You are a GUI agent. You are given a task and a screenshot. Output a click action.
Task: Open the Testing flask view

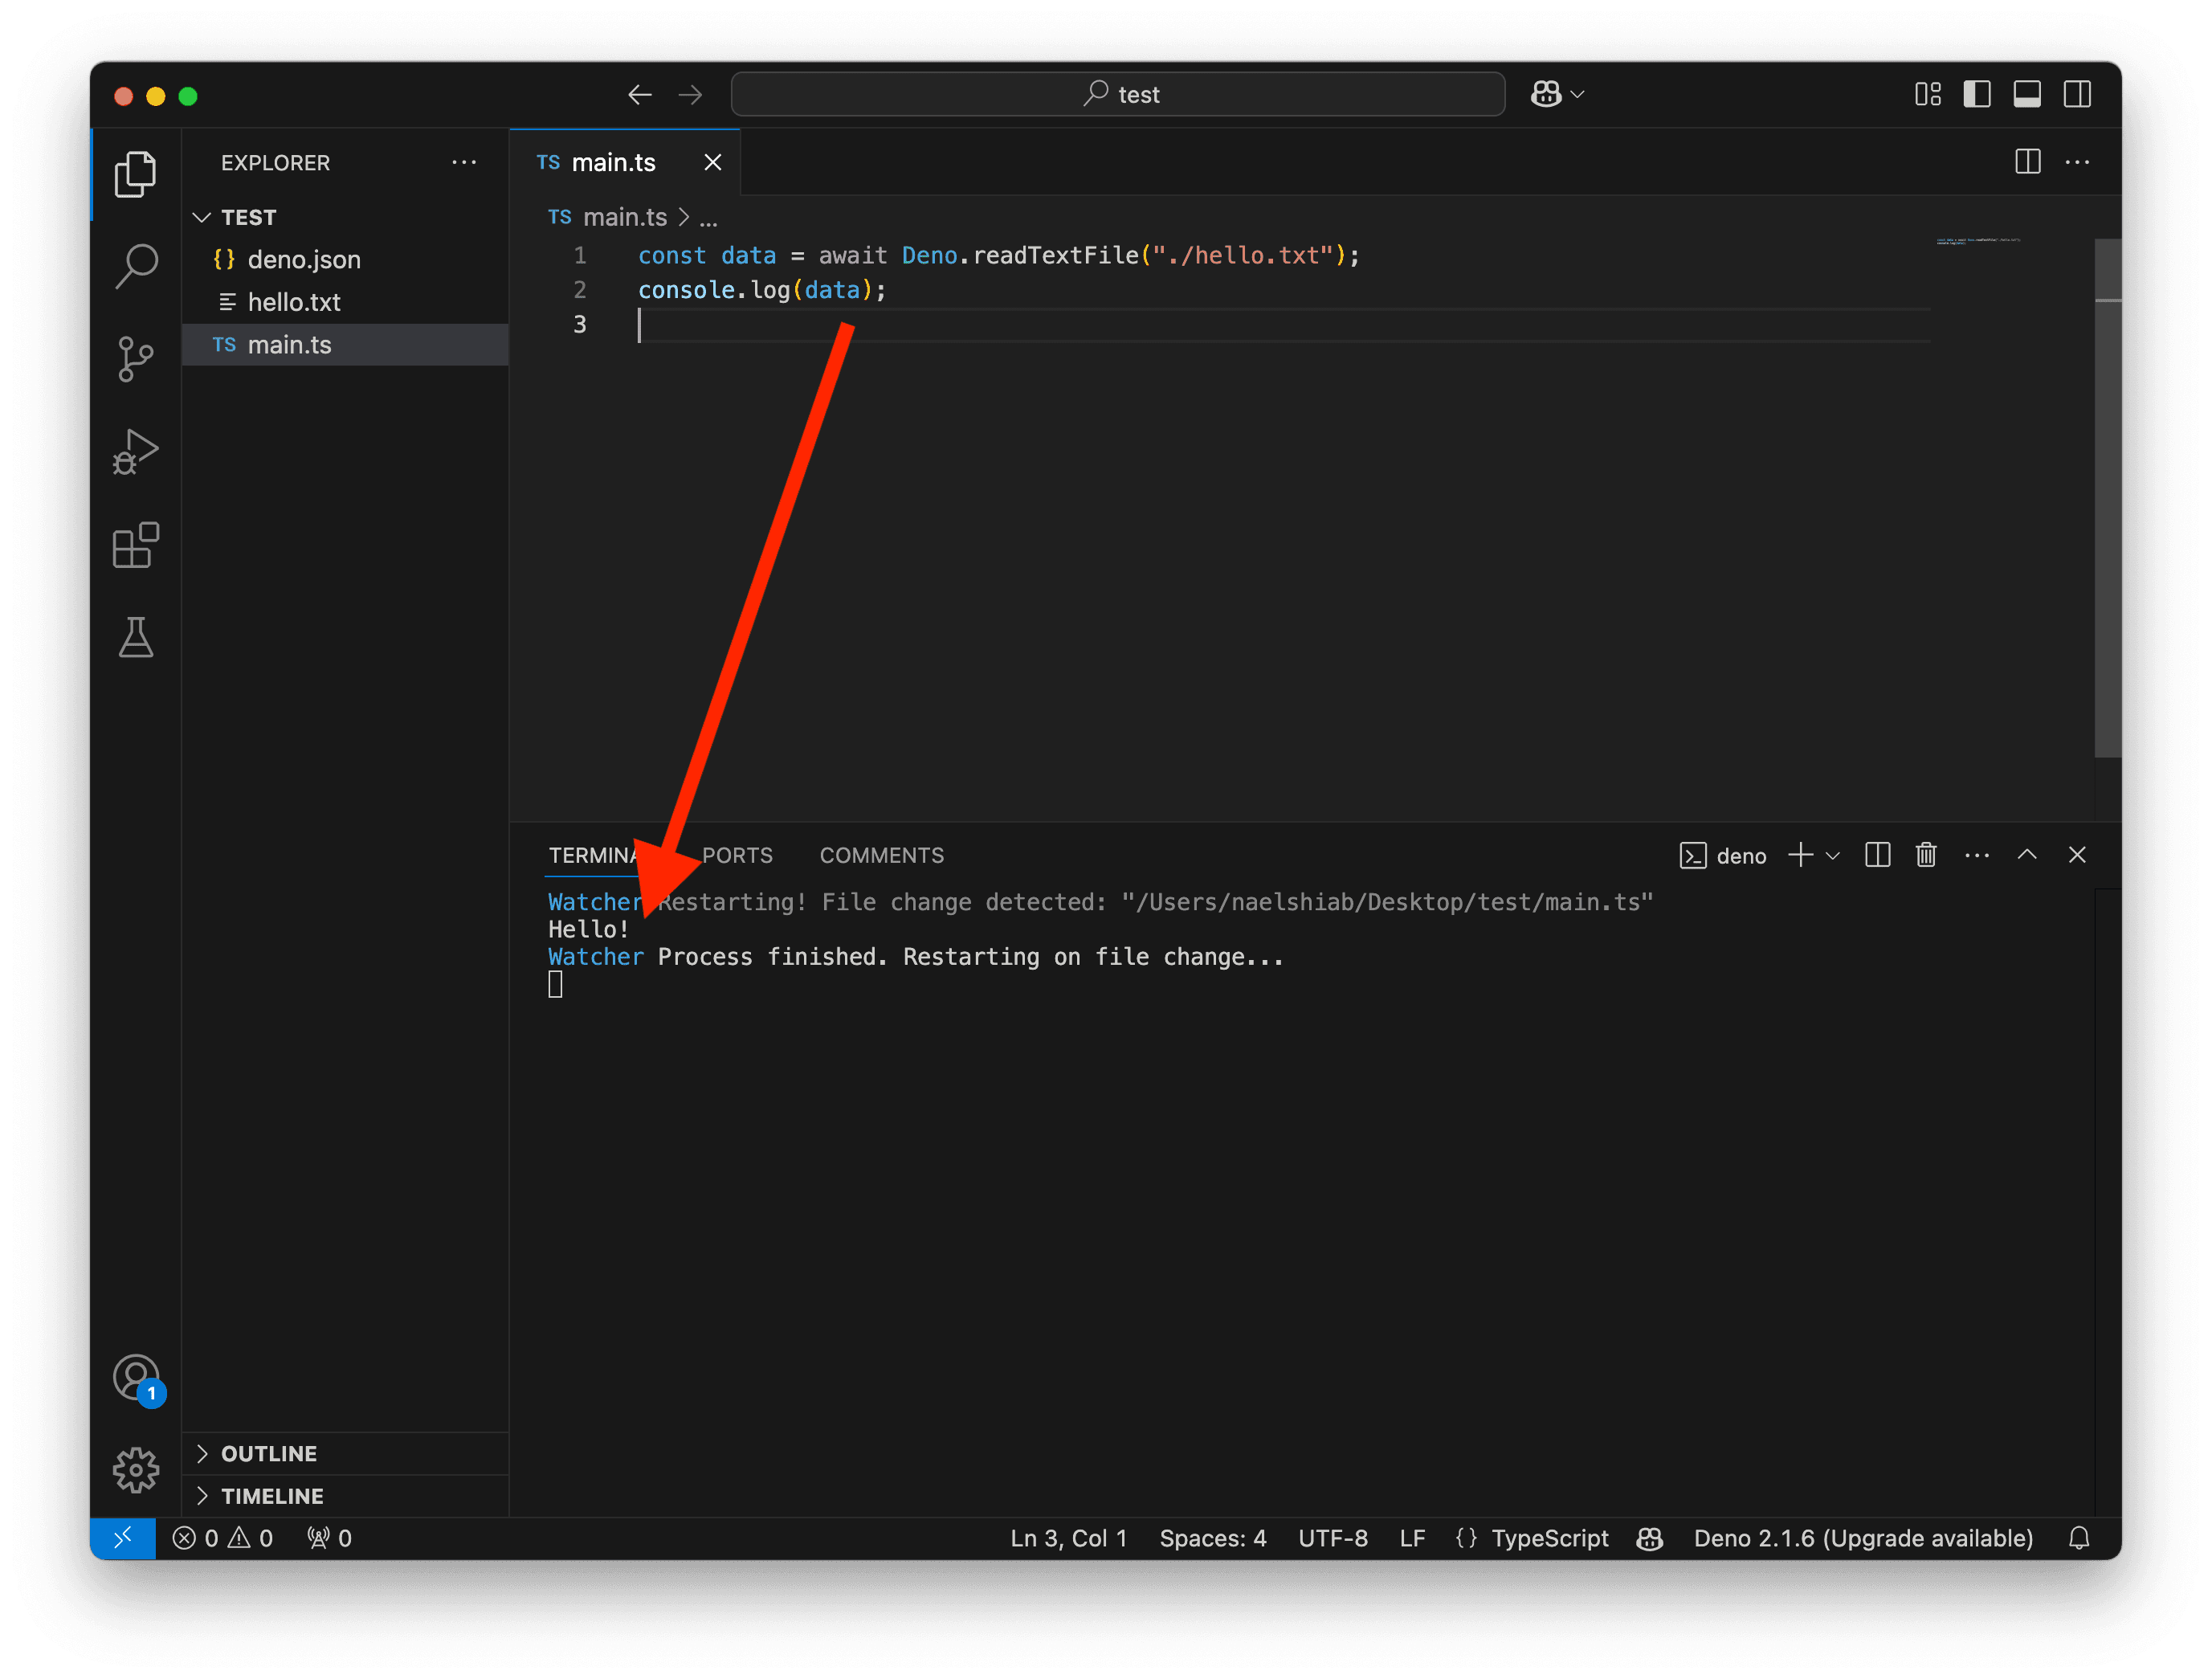pyautogui.click(x=135, y=637)
